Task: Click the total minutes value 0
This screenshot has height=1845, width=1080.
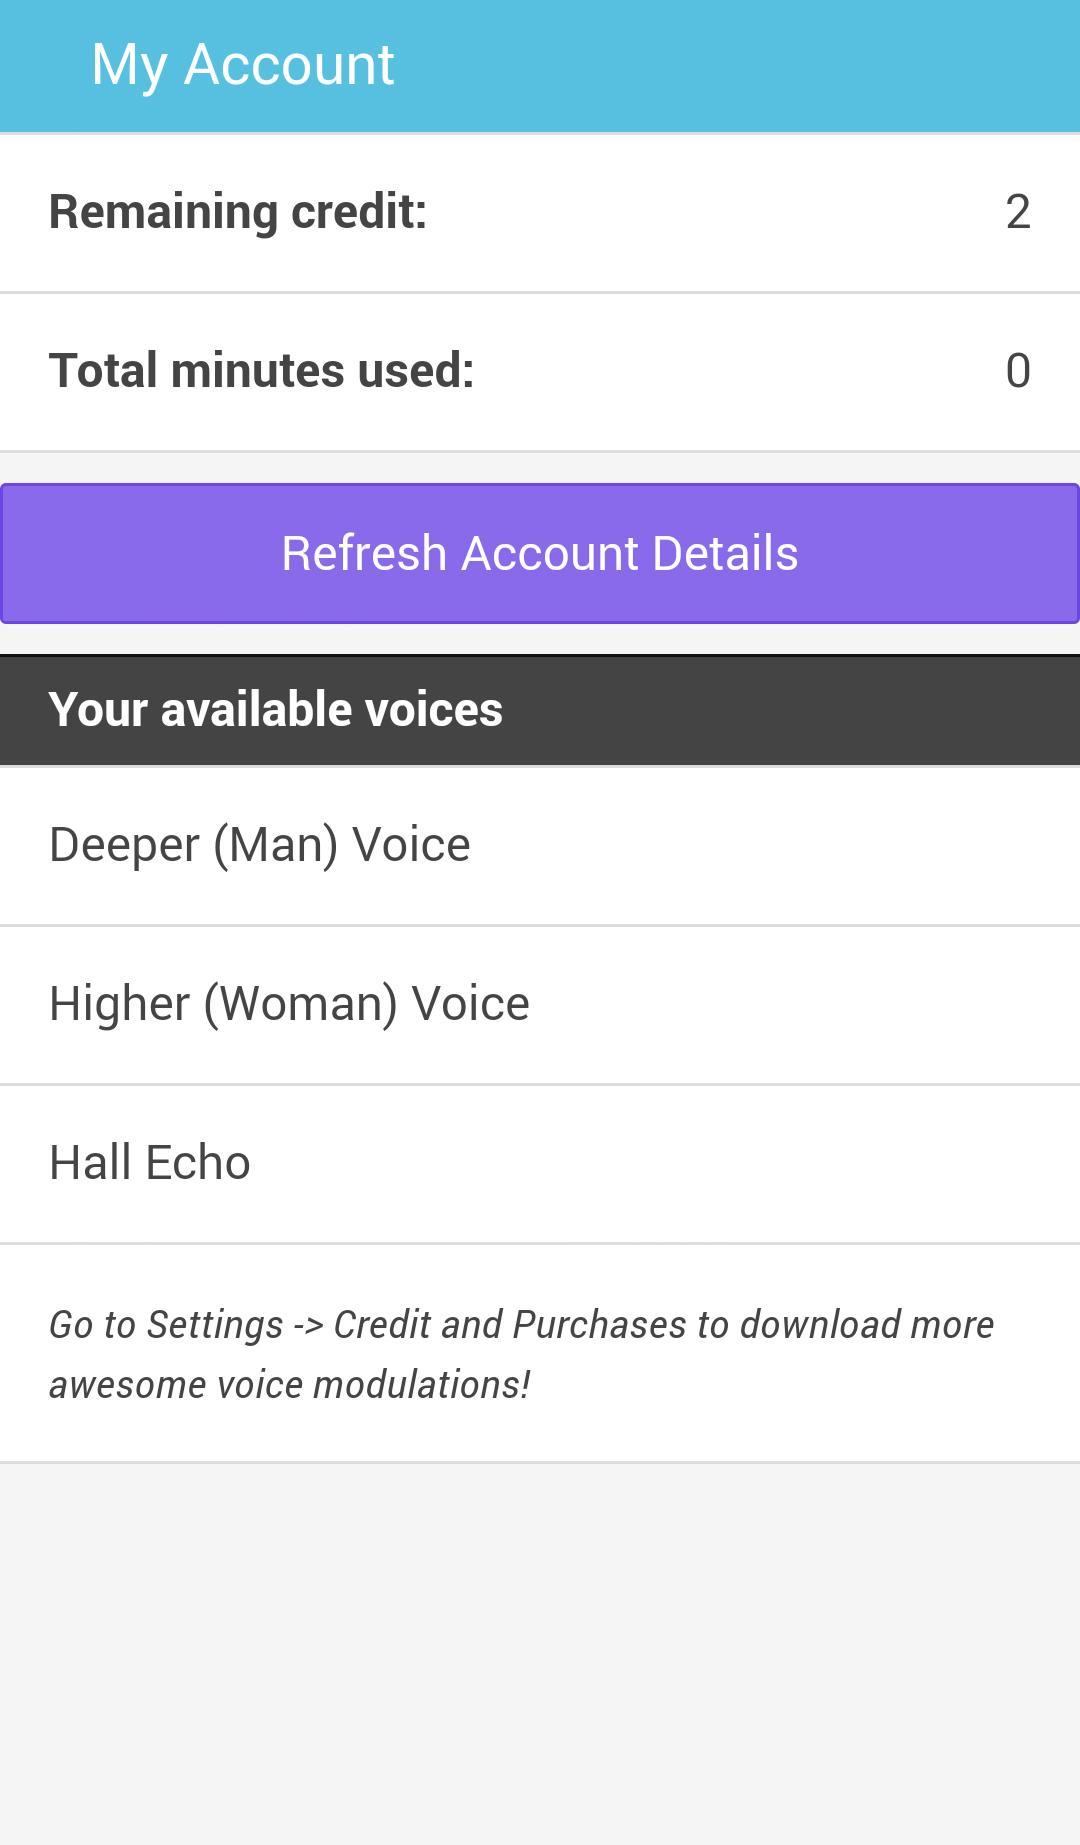Action: (1017, 371)
